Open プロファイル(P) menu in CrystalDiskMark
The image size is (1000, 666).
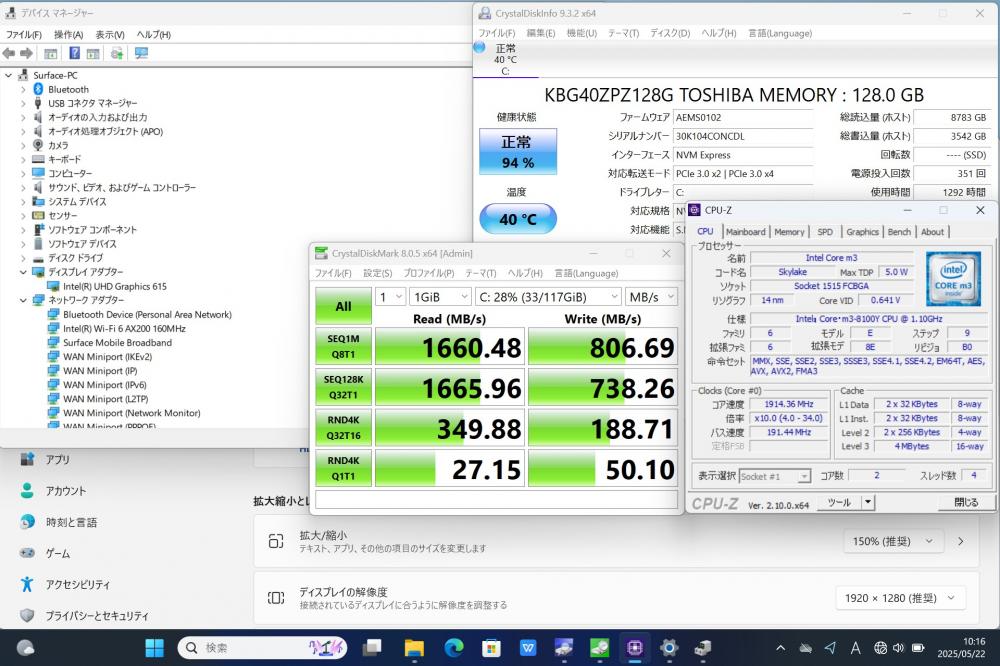(x=429, y=273)
